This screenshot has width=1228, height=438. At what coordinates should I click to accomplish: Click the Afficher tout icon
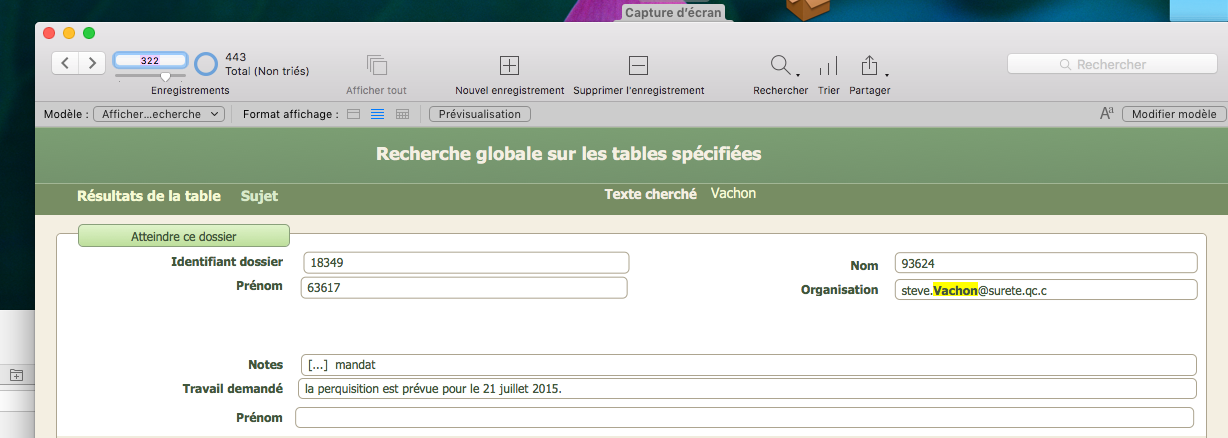377,65
